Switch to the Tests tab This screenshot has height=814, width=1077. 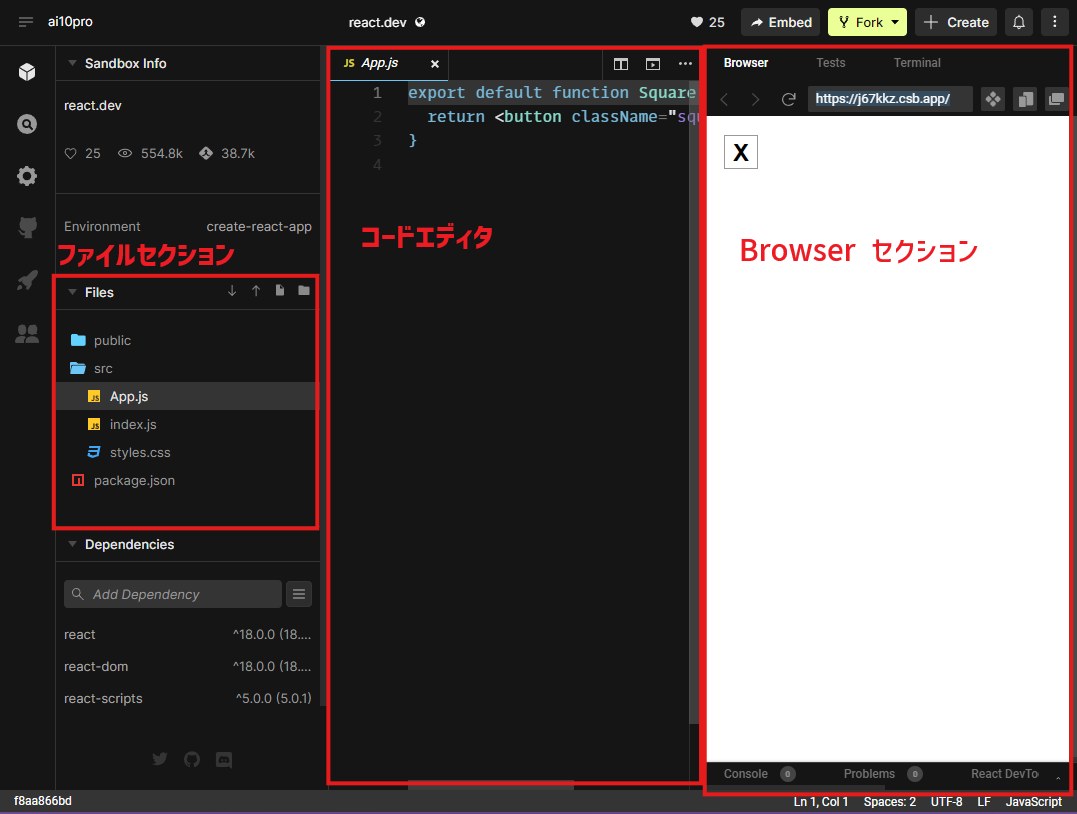click(x=830, y=62)
